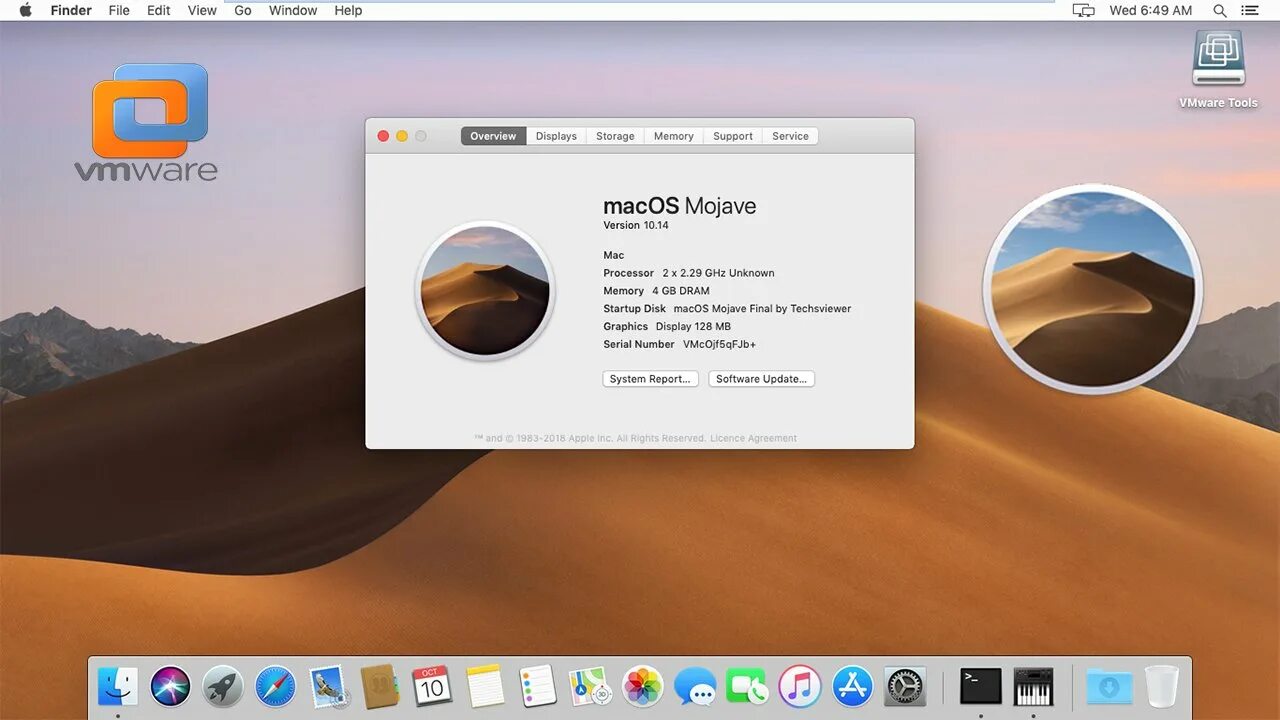Open Notes icon in Dock
This screenshot has width=1280, height=720.
[x=485, y=687]
